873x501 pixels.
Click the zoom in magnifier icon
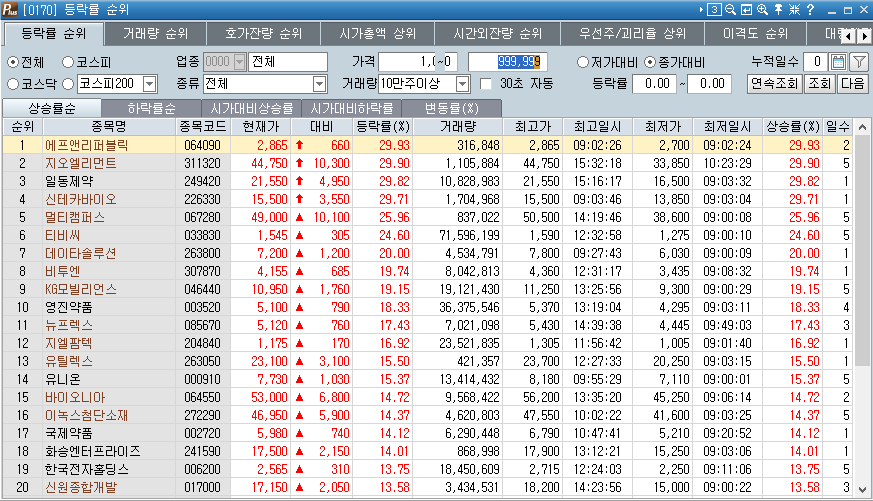[x=762, y=9]
